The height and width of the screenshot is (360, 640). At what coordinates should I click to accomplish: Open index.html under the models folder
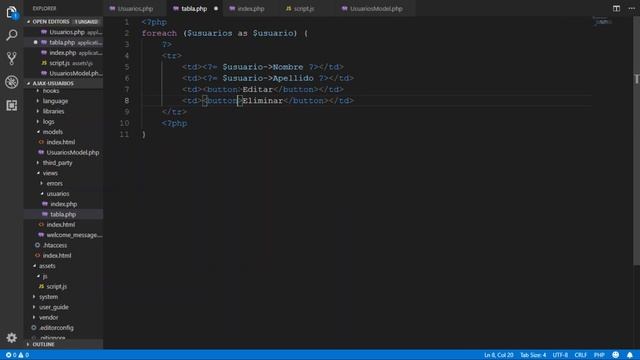[x=63, y=142]
